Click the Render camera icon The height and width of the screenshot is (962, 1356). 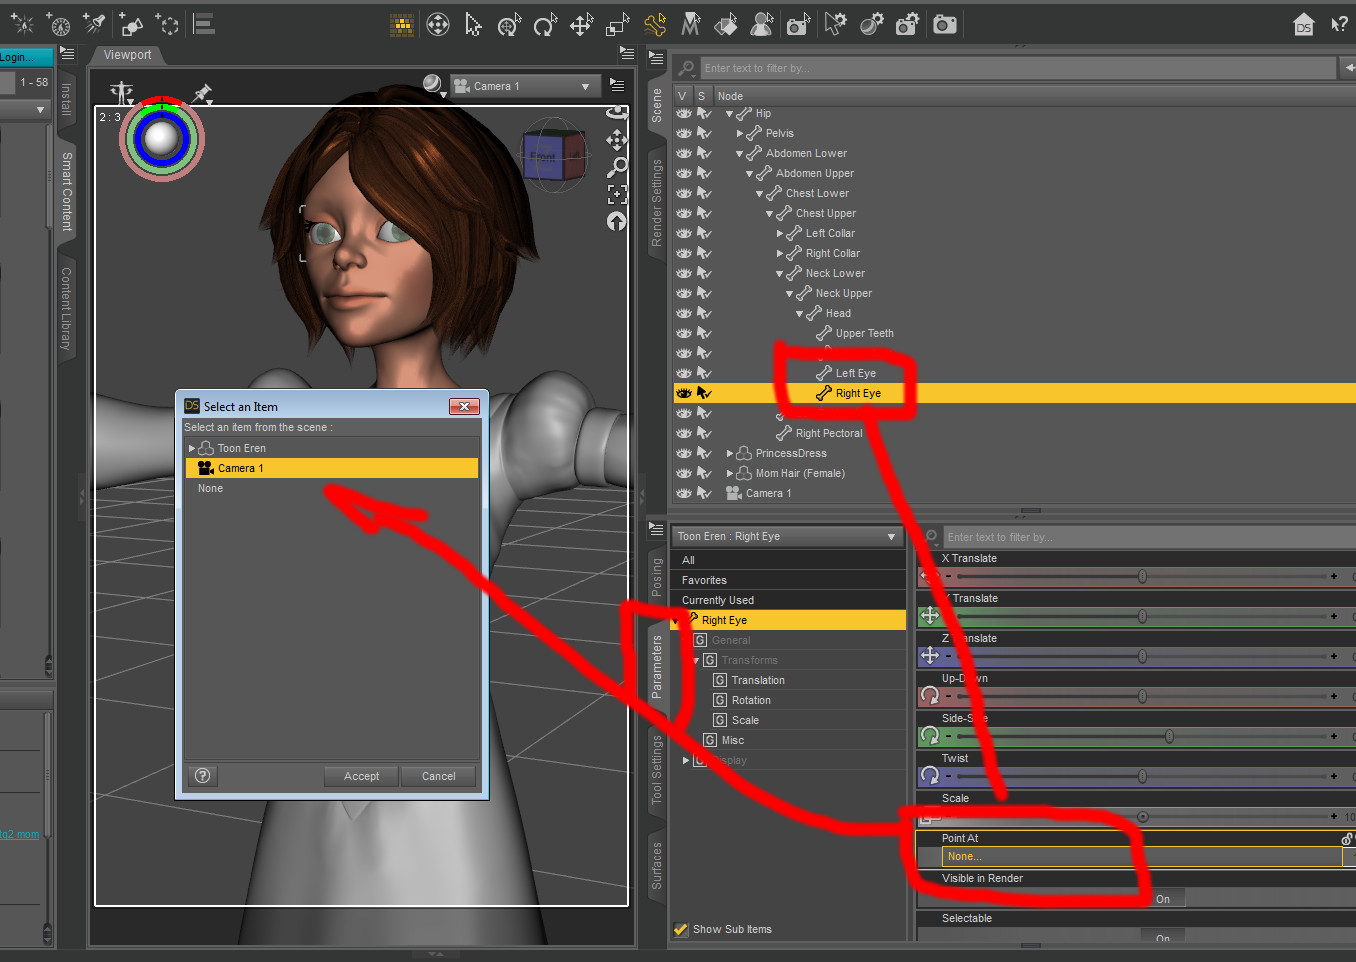click(x=945, y=25)
